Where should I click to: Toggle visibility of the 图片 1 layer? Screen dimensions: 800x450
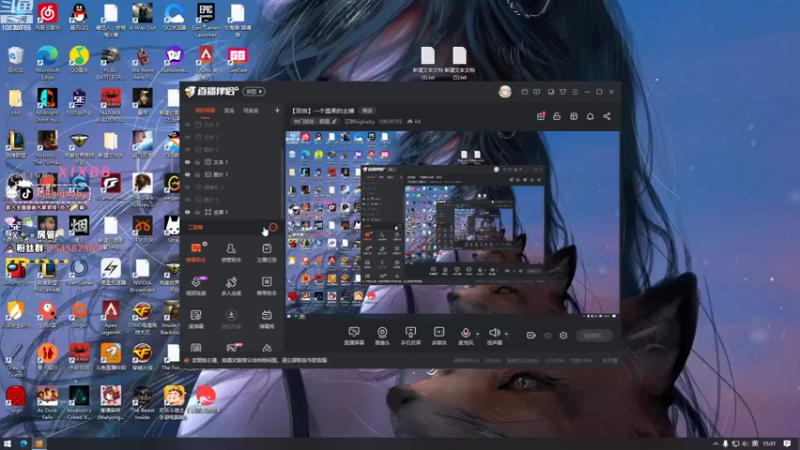188,174
